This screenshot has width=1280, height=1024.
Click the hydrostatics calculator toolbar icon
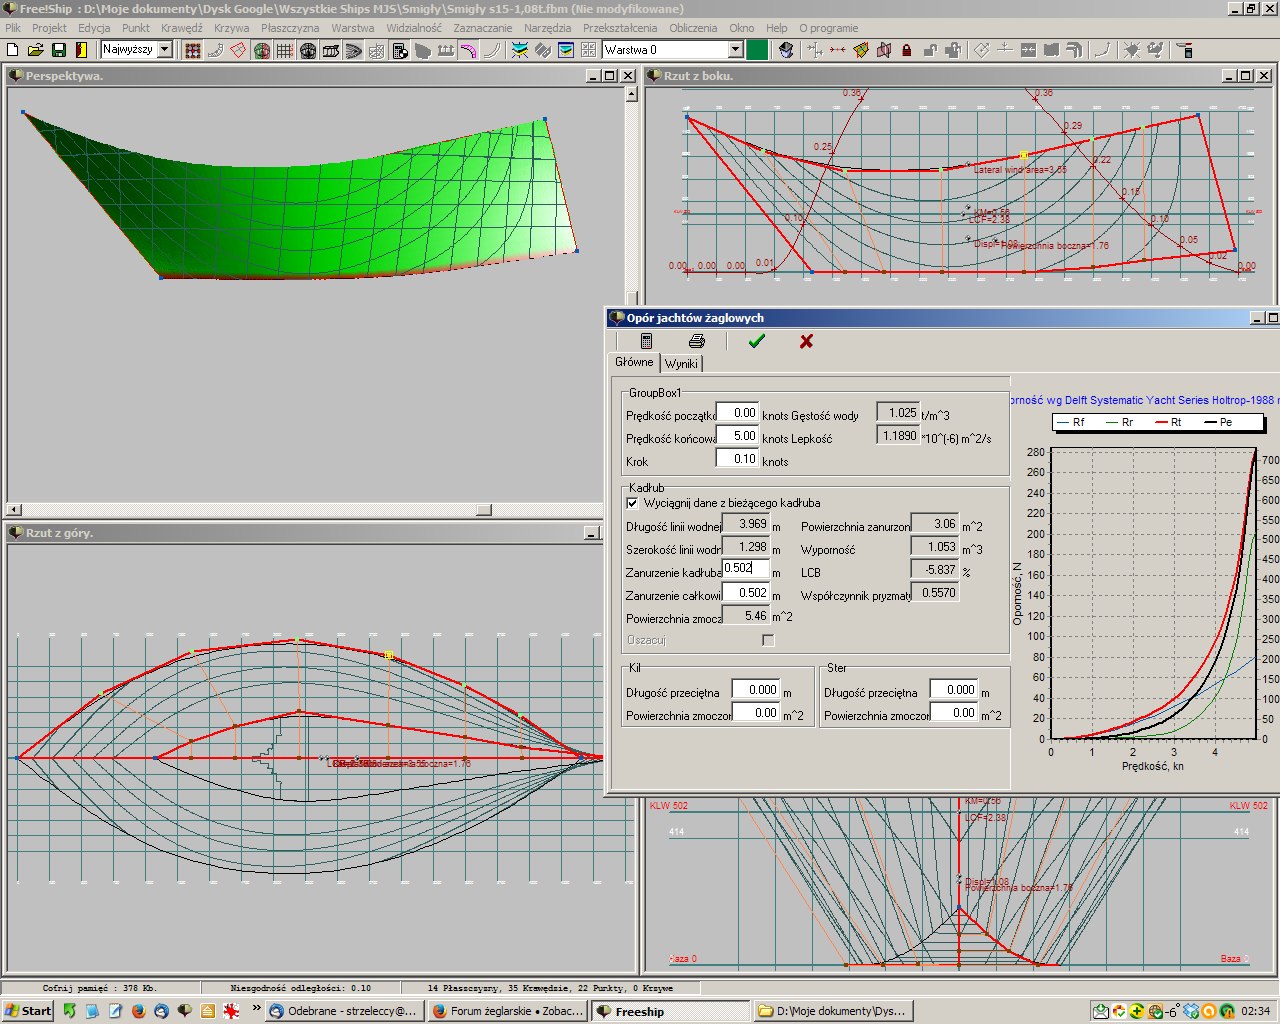point(399,50)
